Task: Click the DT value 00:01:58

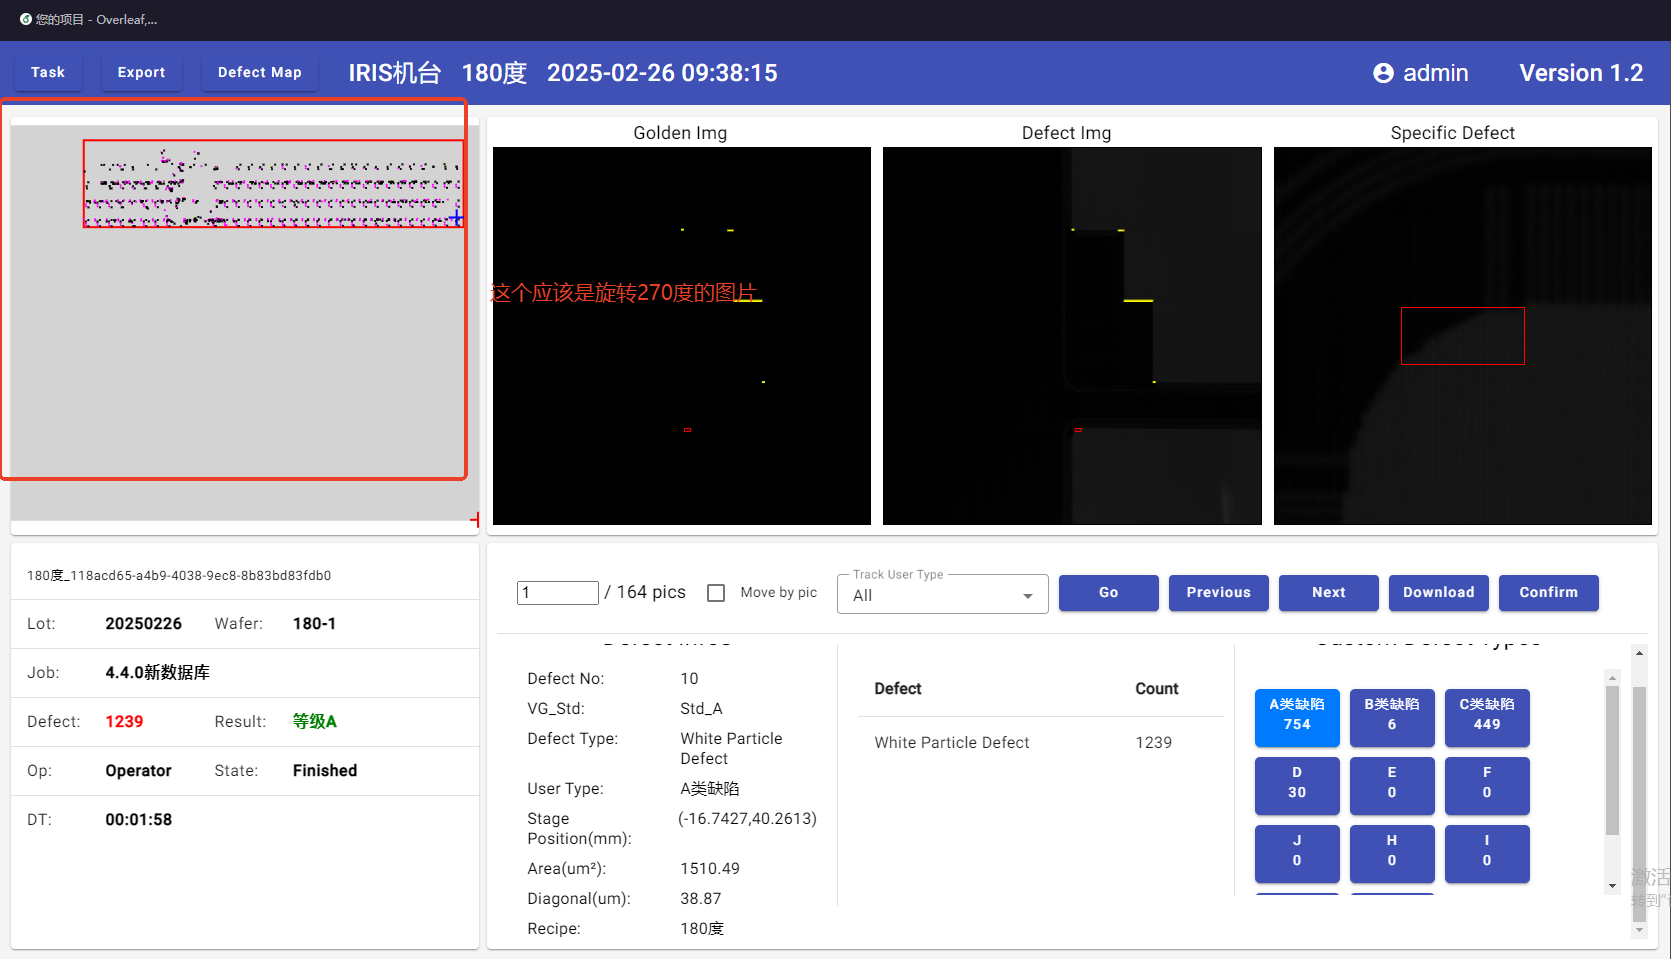Action: point(139,820)
